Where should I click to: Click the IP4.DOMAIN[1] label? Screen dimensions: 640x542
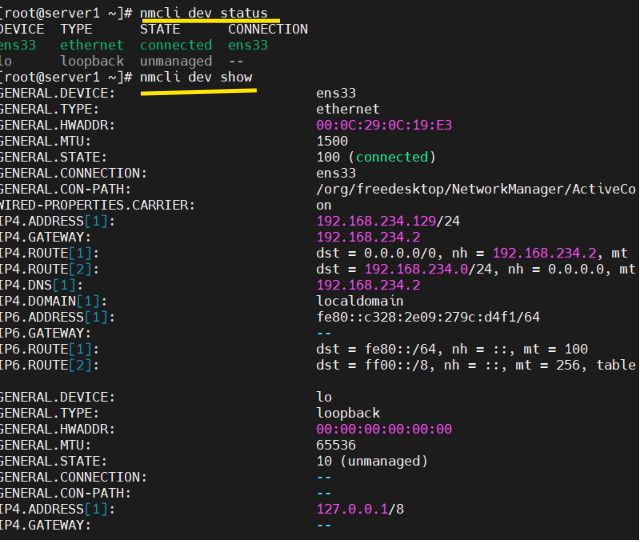pos(53,301)
